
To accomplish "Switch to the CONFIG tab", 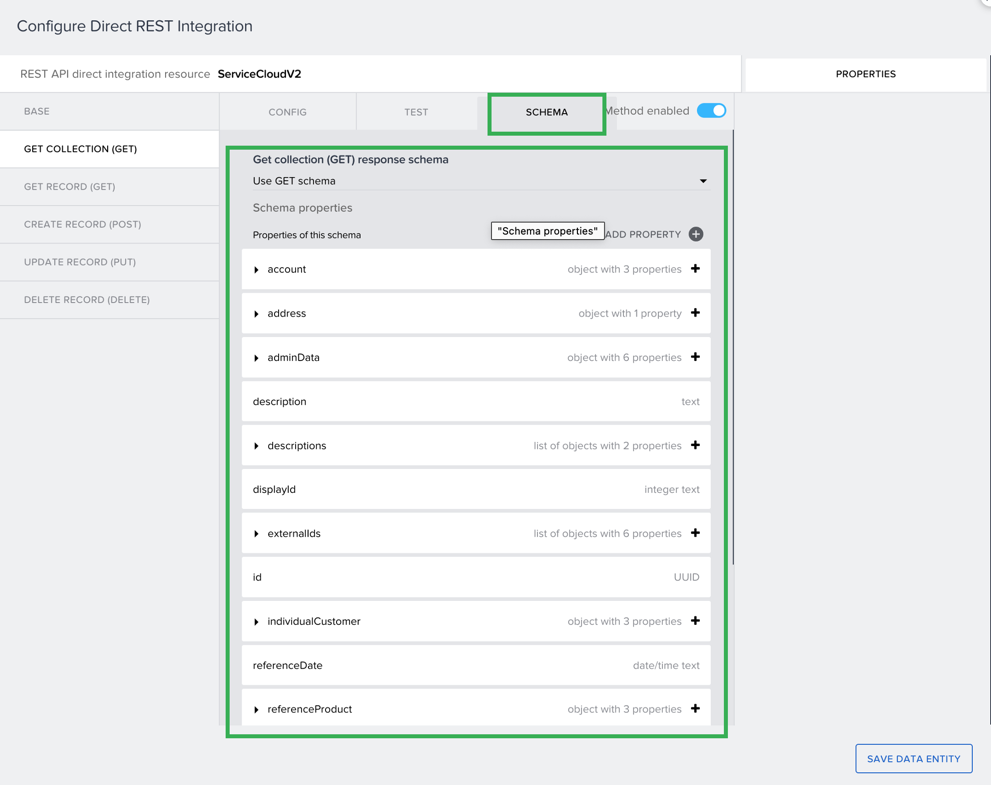I will click(x=287, y=112).
